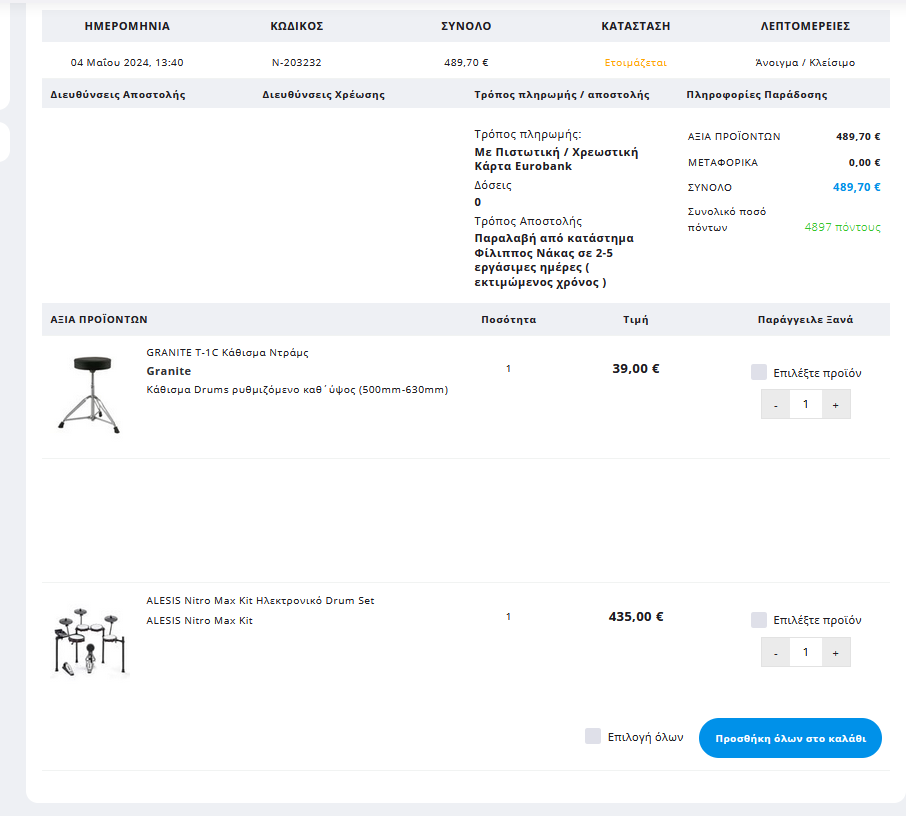Increase quantity of ALESIS Nitro Max Kit
Viewport: 906px width, 816px height.
pos(836,652)
